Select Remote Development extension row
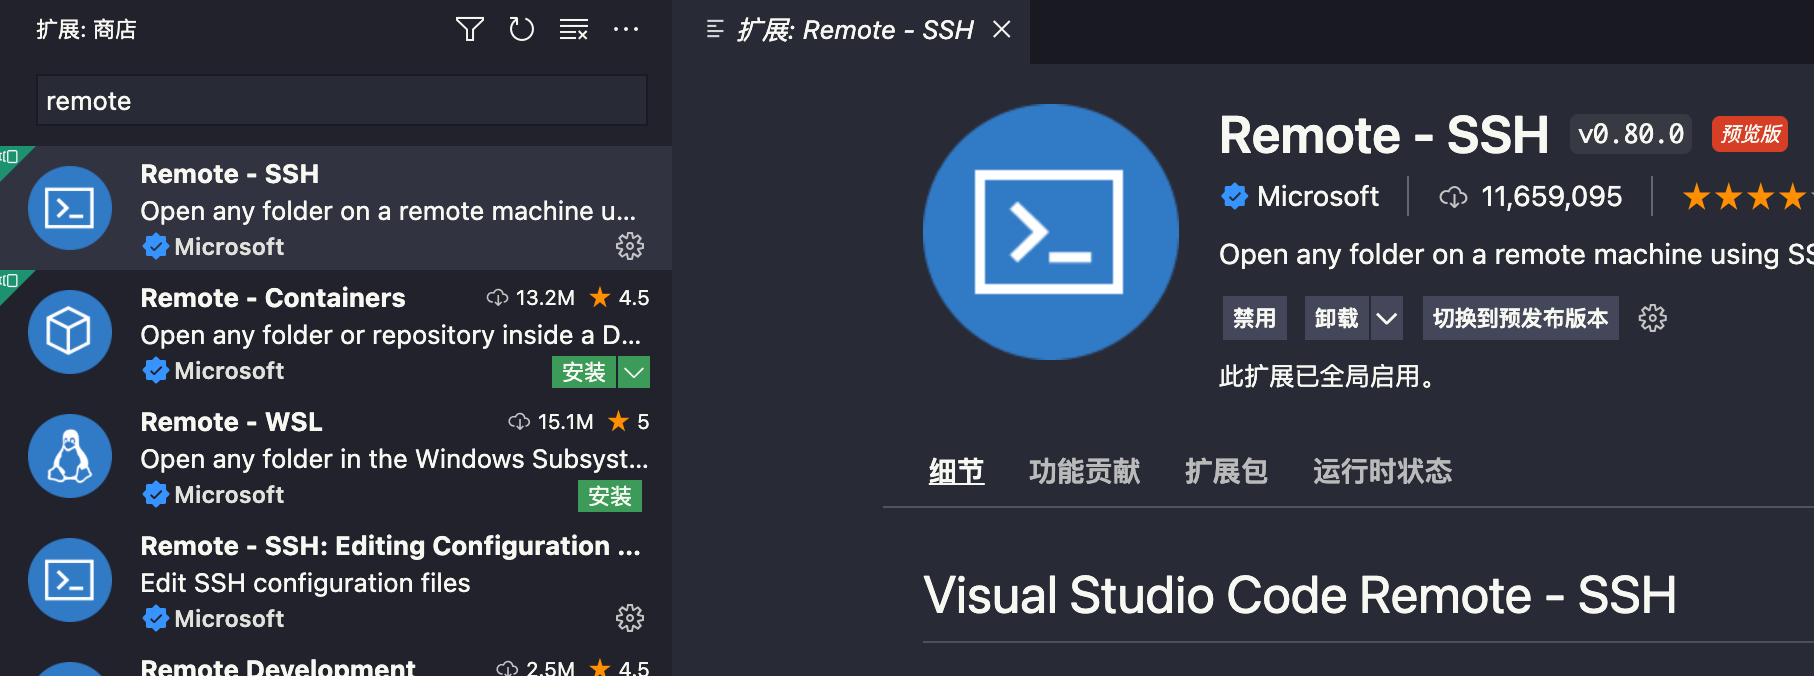Screen dimensions: 1814x676 (x=336, y=660)
